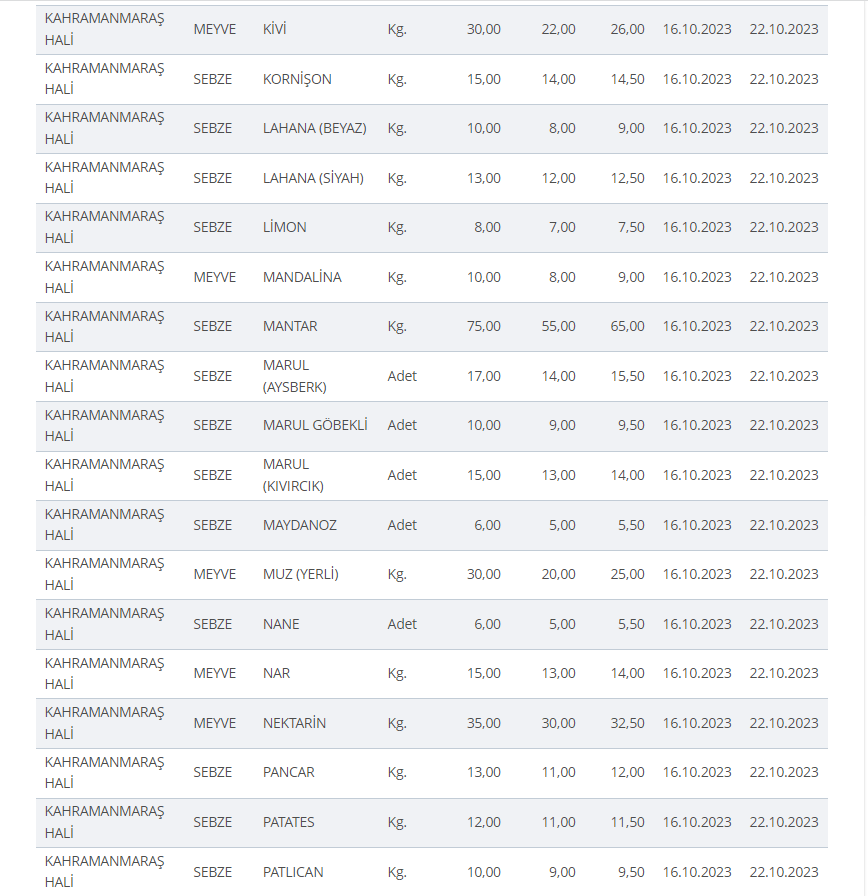Select MARUL (AYSBERK) product cell
This screenshot has height=896, width=868.
pyautogui.click(x=294, y=376)
